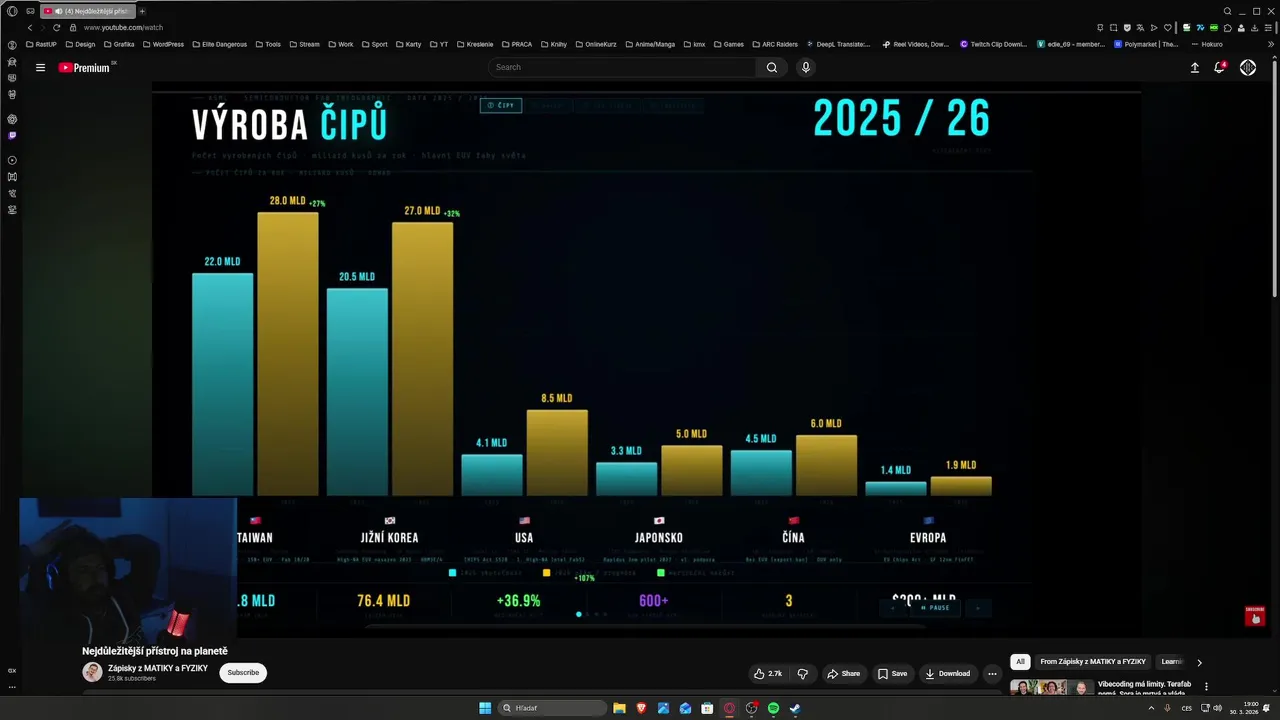Focus the YouTube Search input field
Viewport: 1280px width, 720px height.
(x=623, y=67)
